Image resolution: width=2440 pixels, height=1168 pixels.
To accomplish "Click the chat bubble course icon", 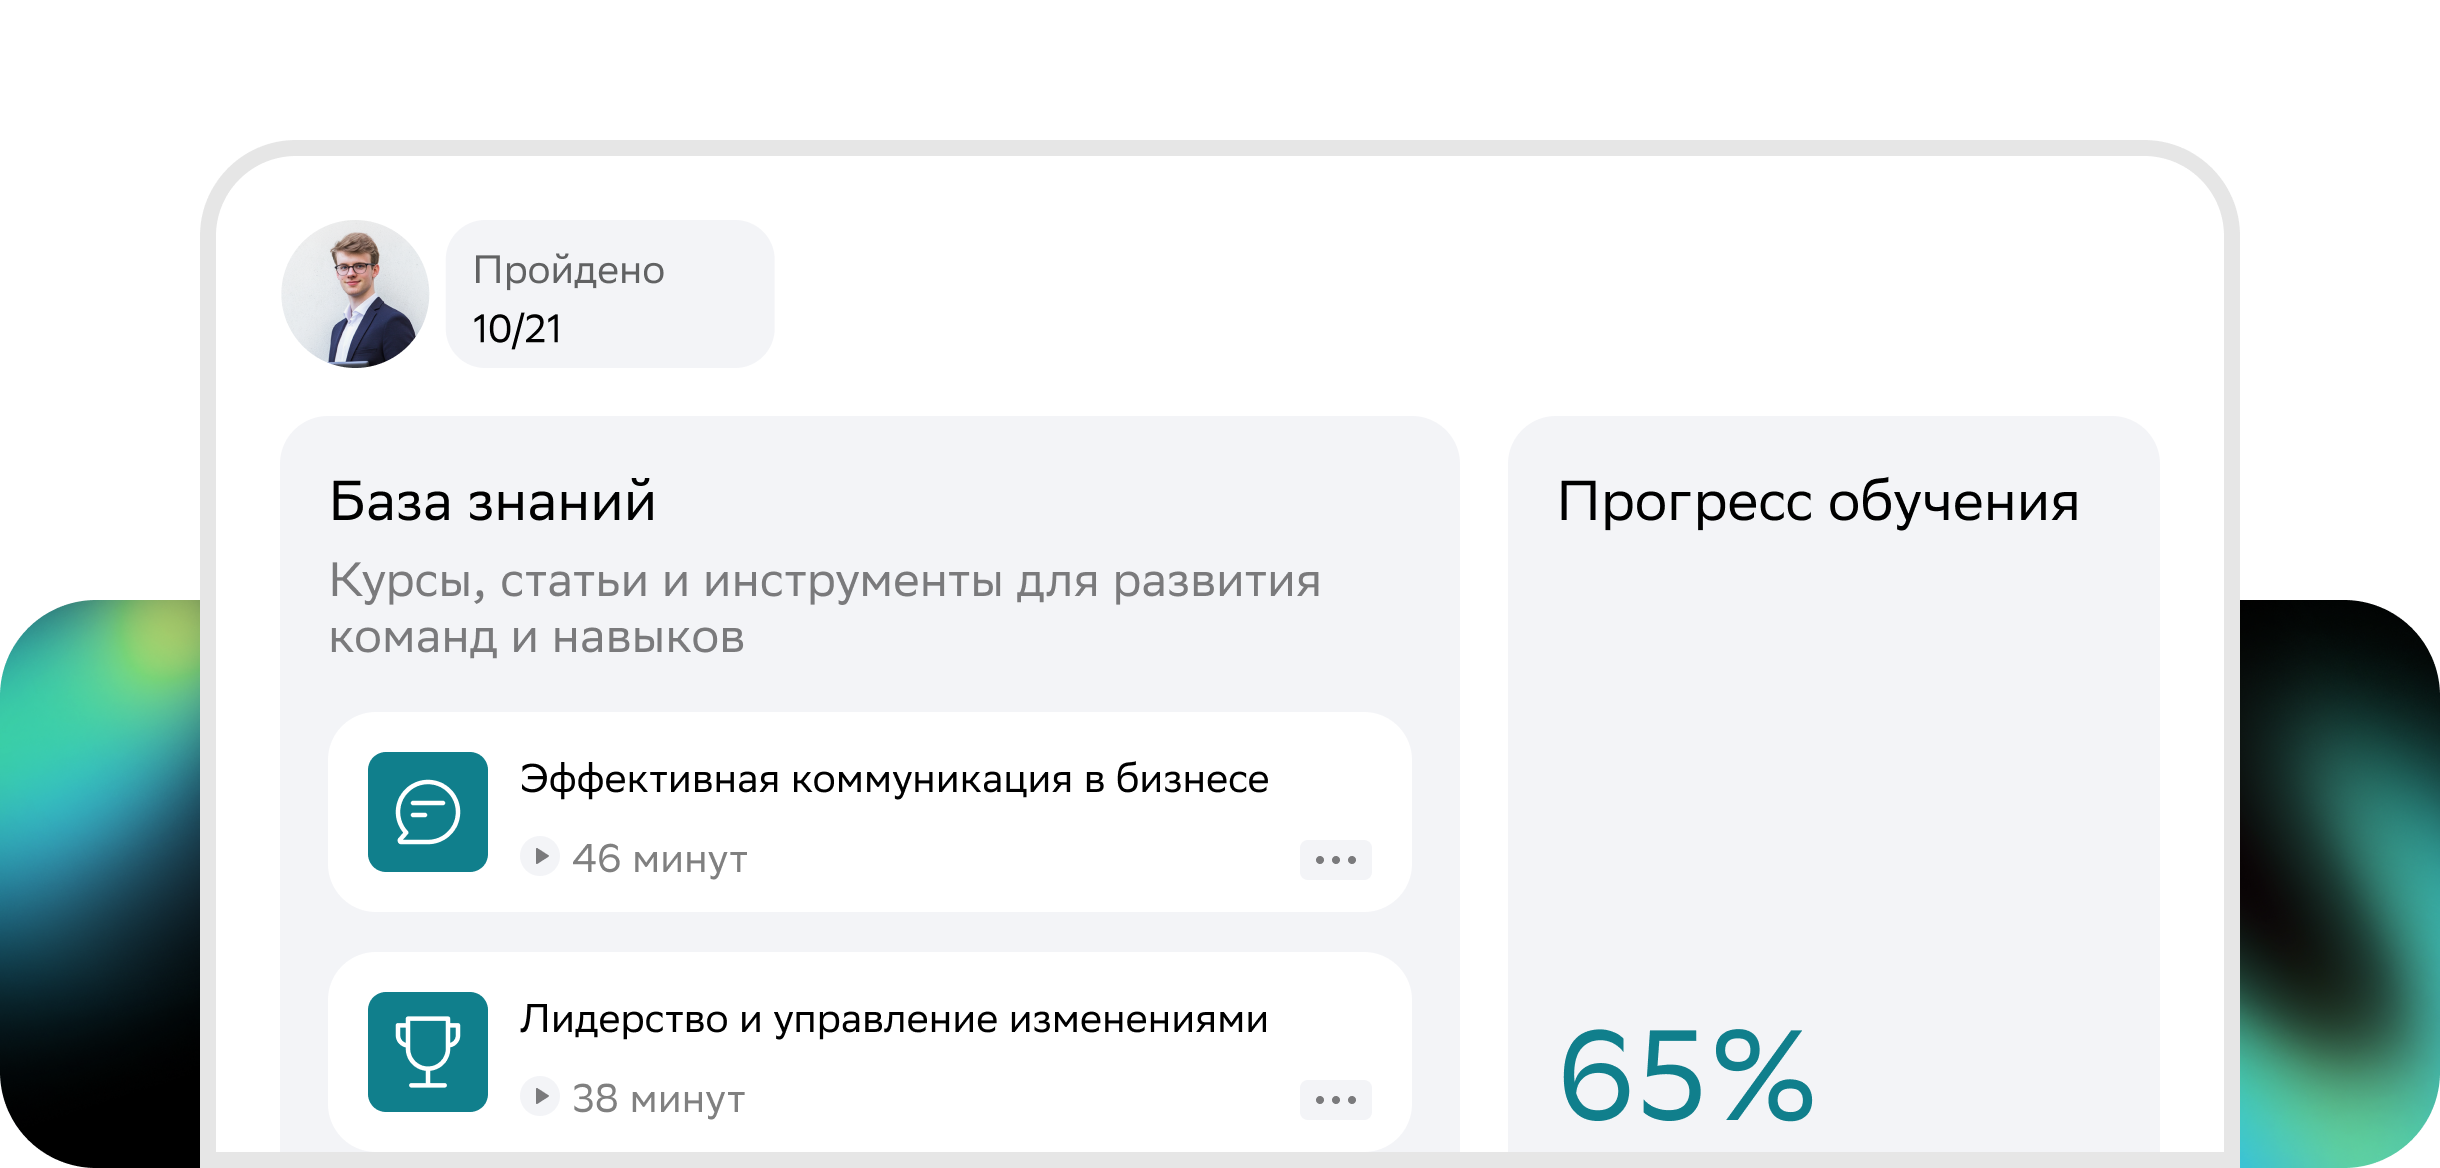I will tap(427, 812).
